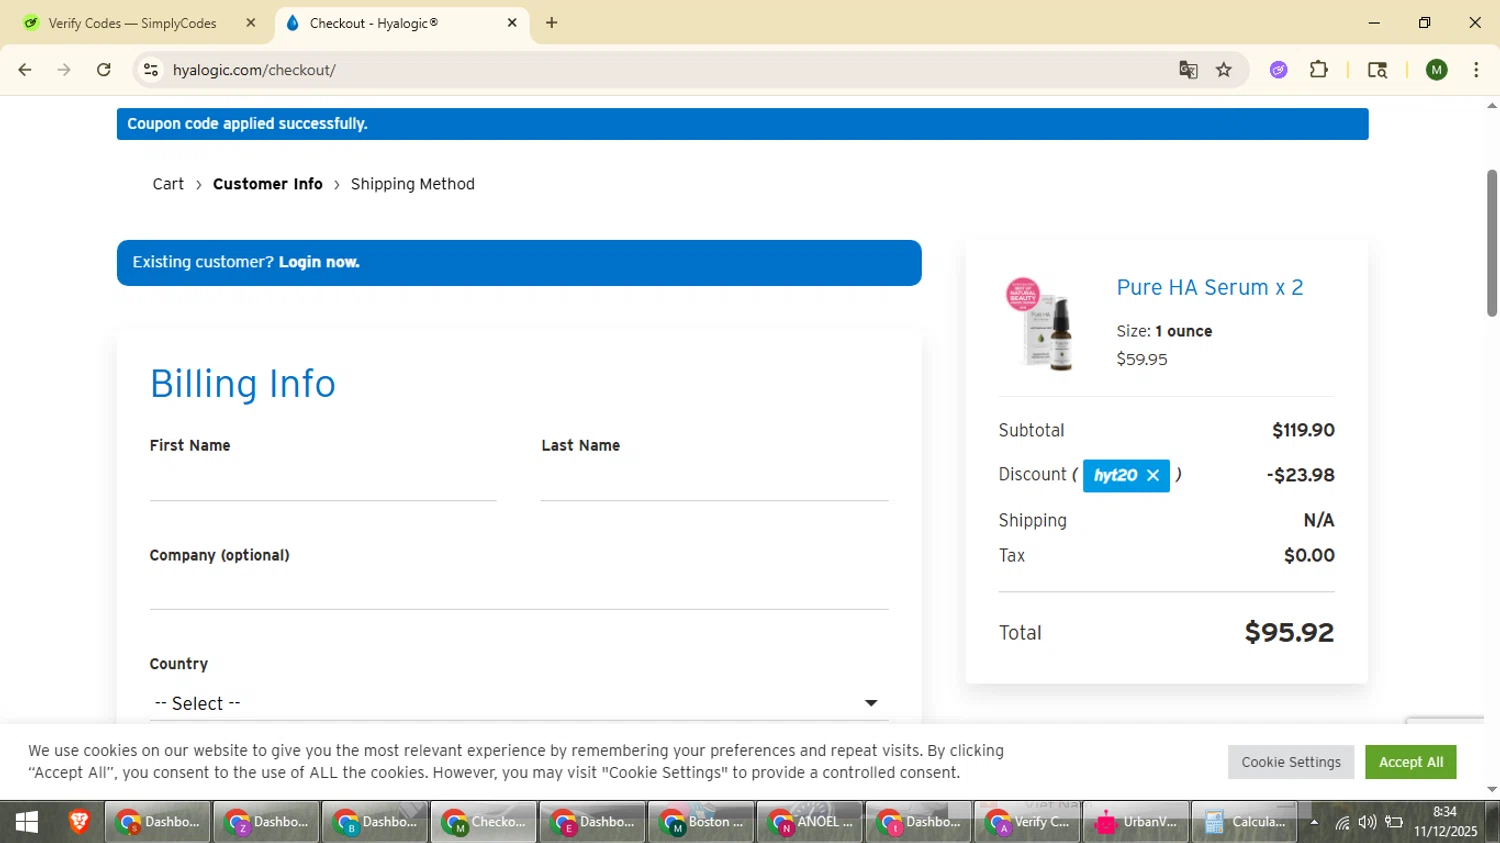Open Shipping Method breadcrumb step

413,184
